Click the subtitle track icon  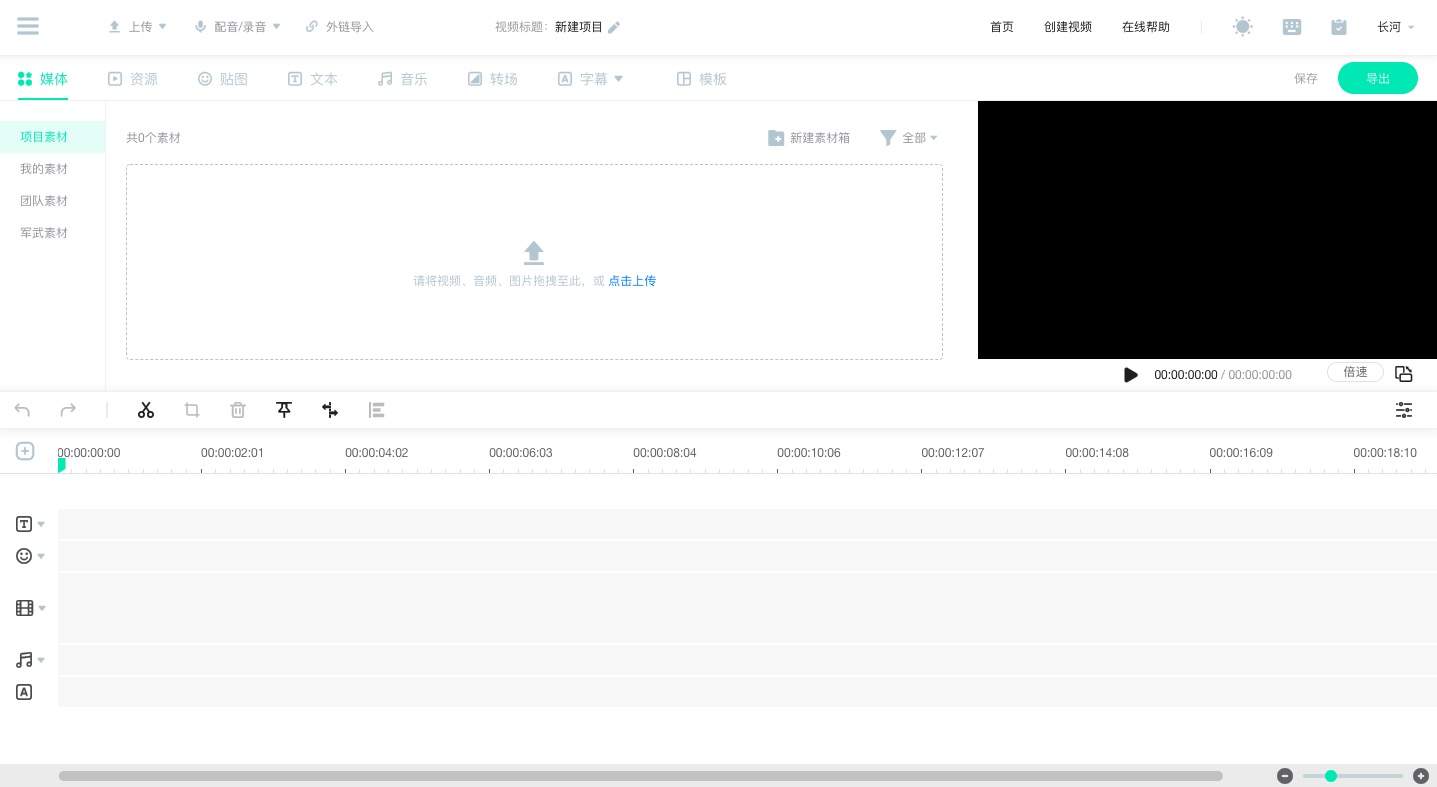point(24,692)
